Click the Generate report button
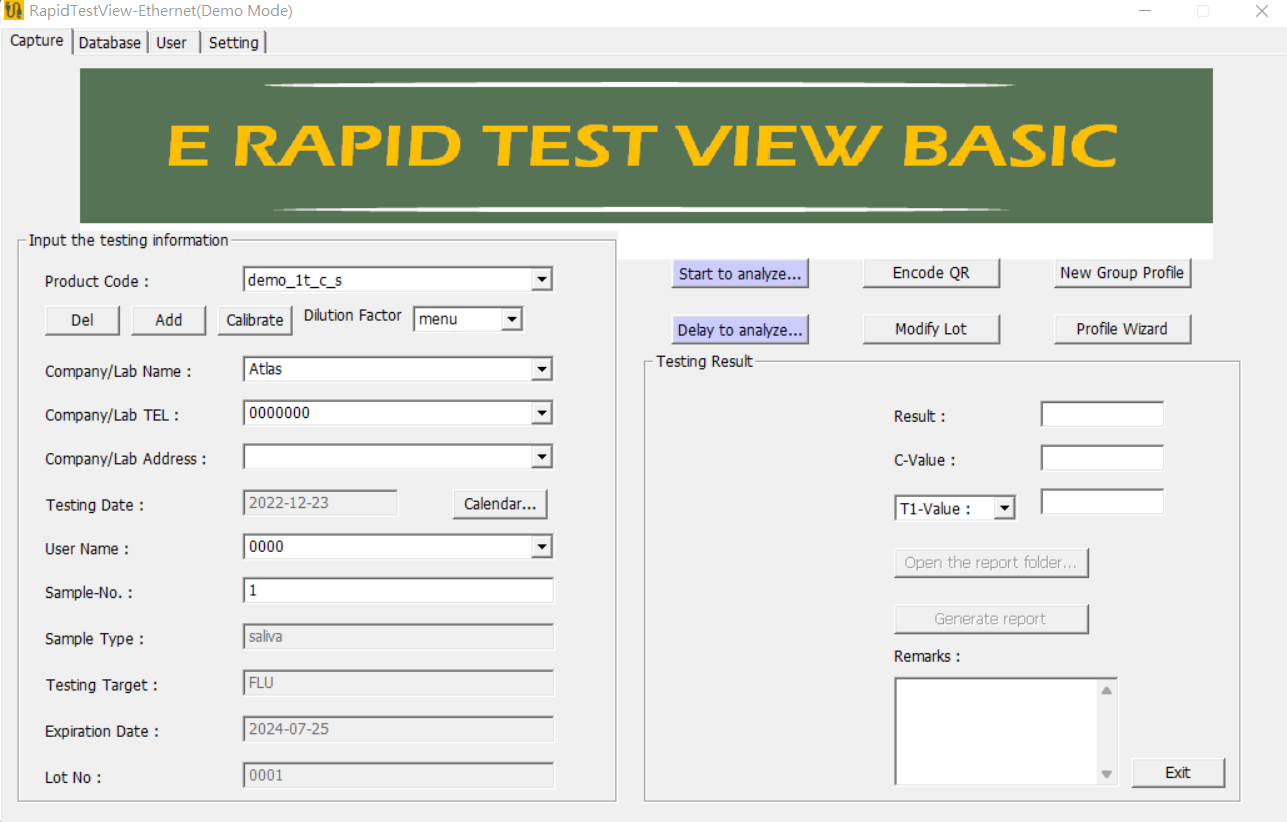This screenshot has height=822, width=1287. 991,619
